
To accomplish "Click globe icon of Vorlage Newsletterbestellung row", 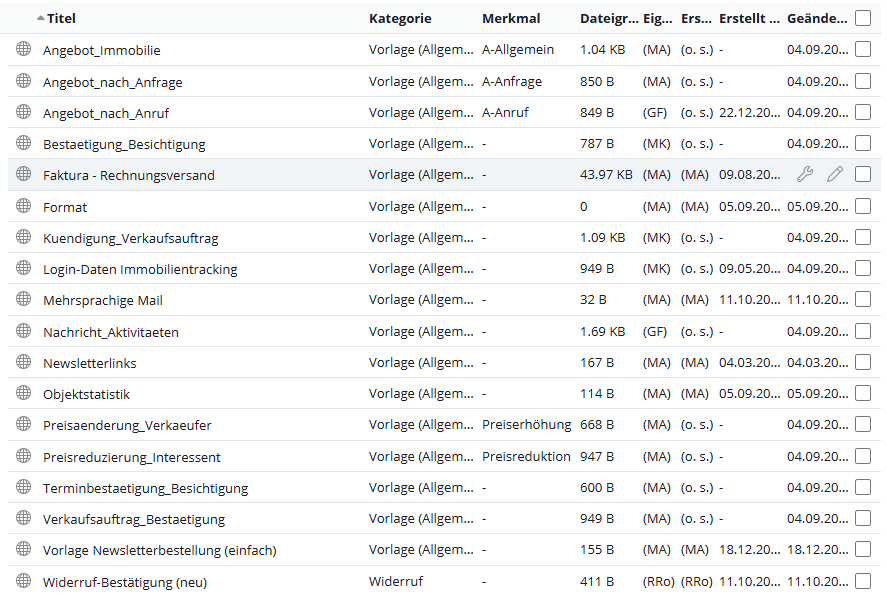I will (x=23, y=549).
